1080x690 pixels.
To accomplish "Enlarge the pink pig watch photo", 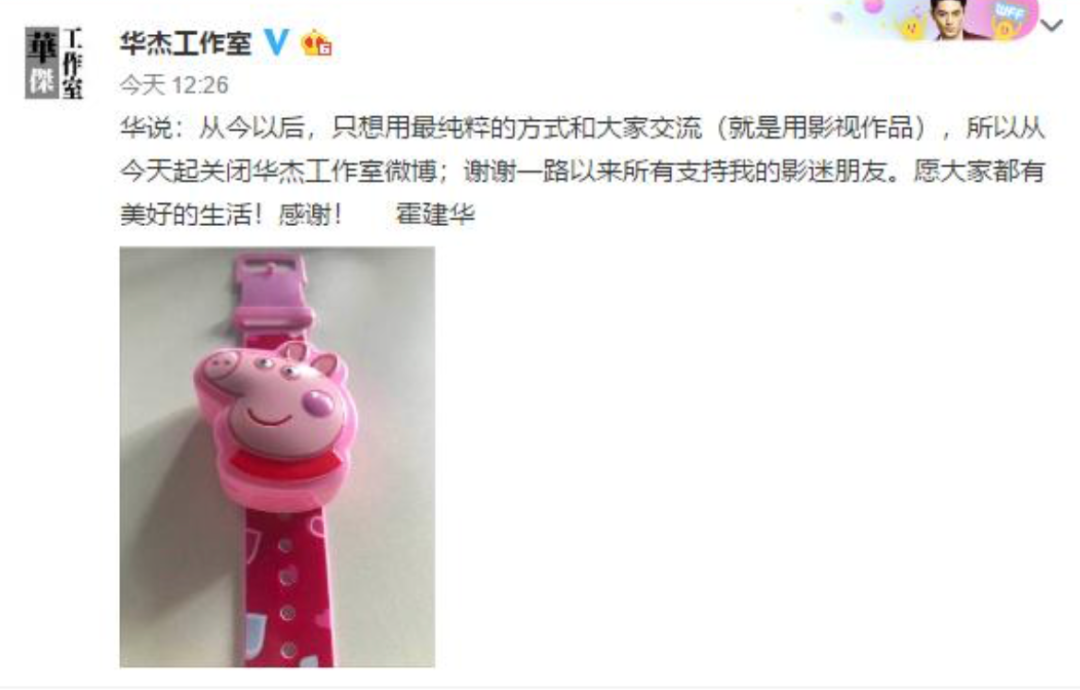I will tap(277, 457).
